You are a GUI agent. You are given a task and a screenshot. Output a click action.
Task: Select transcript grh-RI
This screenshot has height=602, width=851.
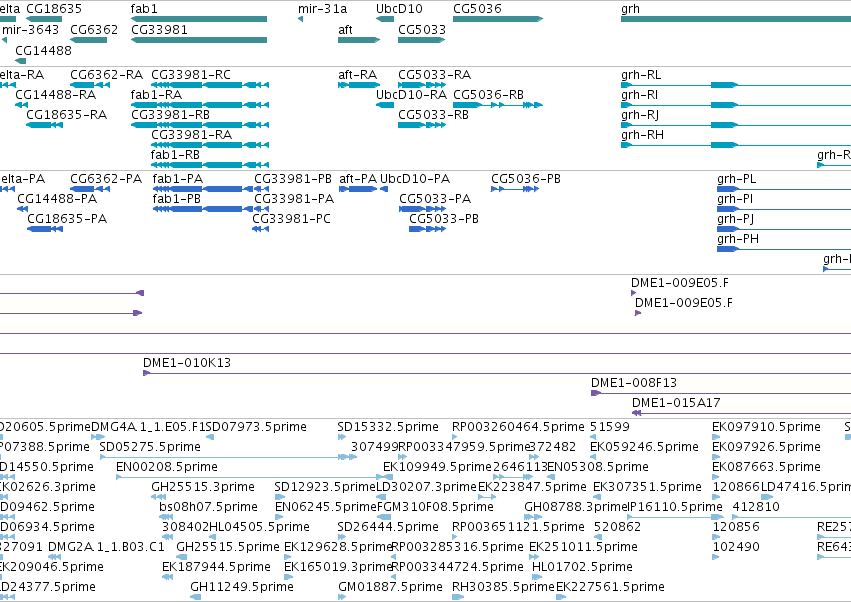tap(736, 105)
